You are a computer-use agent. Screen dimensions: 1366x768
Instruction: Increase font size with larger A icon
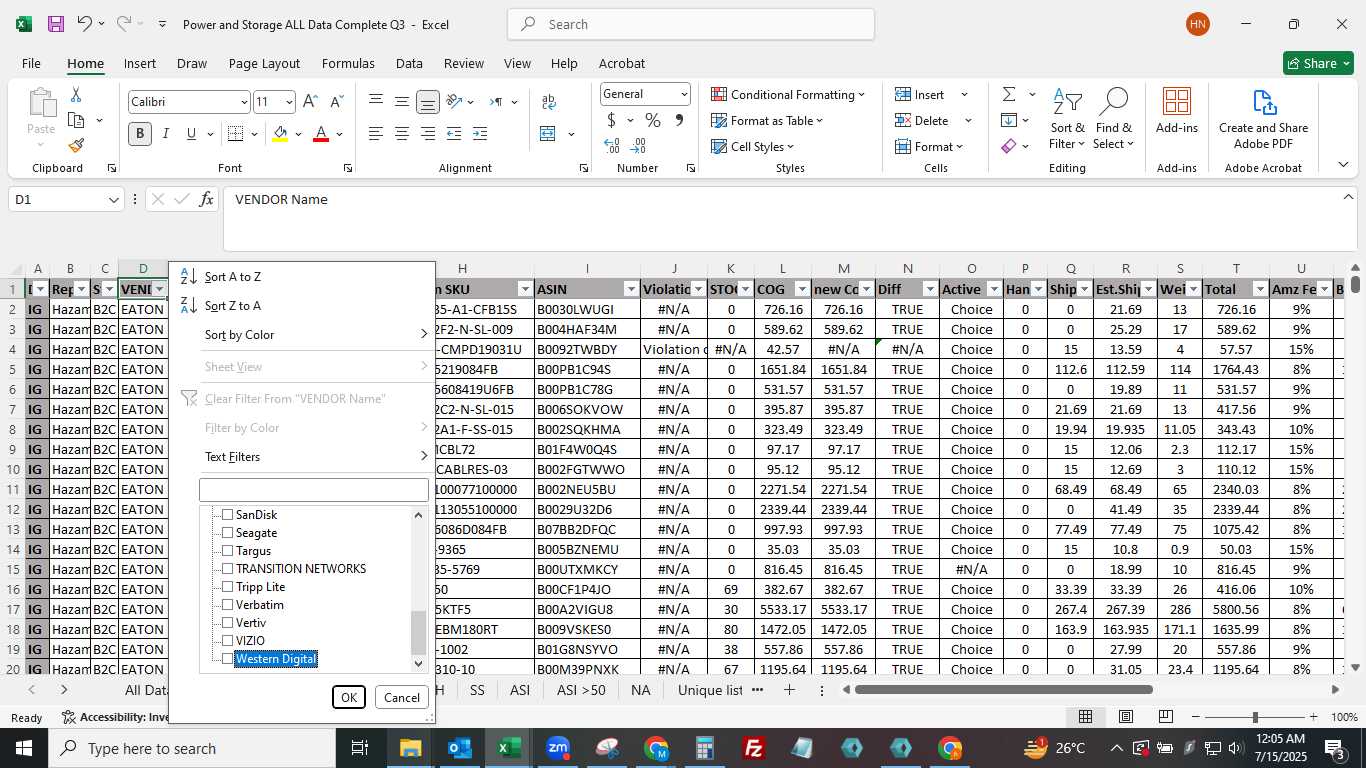pos(310,101)
